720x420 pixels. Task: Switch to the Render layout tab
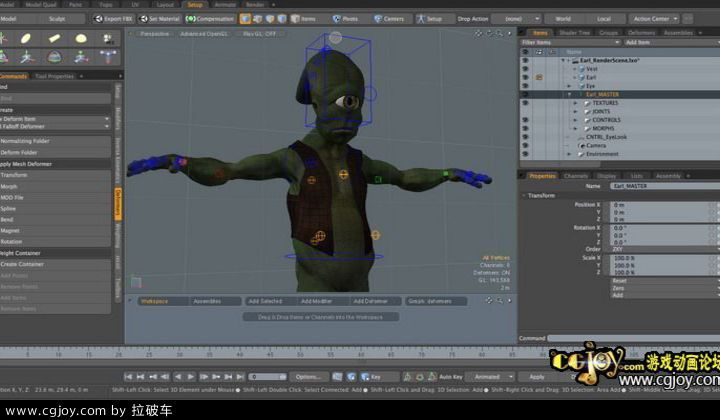255,5
